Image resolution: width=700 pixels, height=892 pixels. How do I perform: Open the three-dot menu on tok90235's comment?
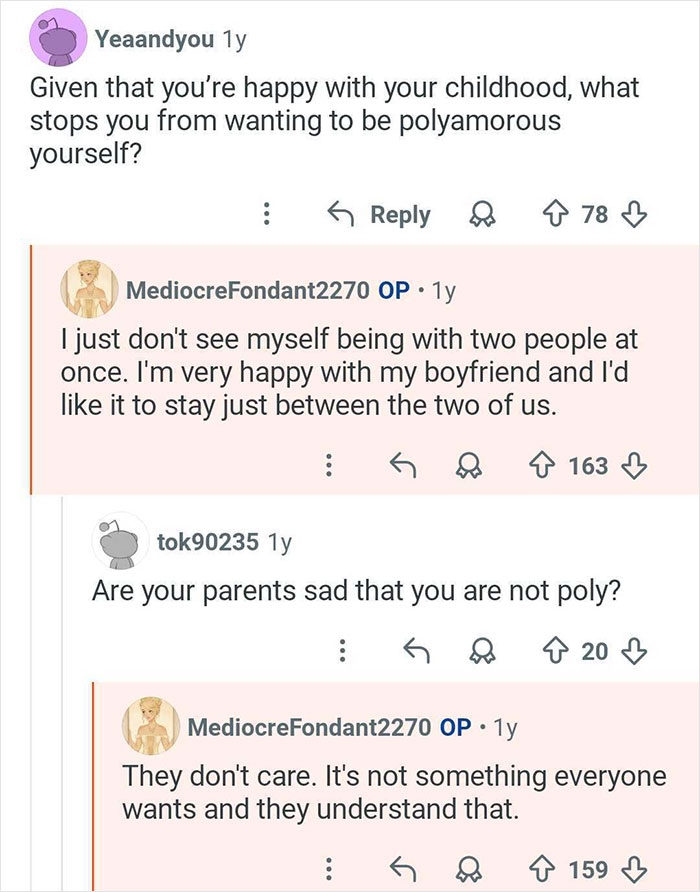coord(343,650)
